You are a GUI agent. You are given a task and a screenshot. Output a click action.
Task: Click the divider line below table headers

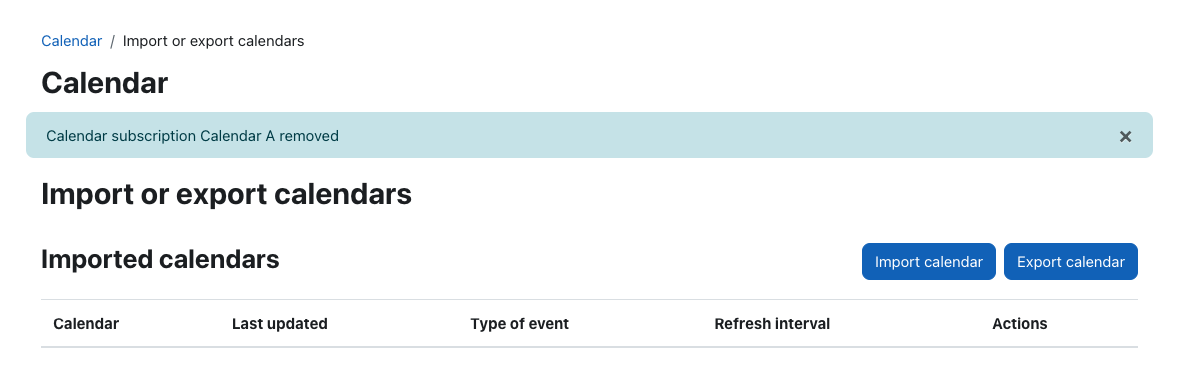[590, 347]
